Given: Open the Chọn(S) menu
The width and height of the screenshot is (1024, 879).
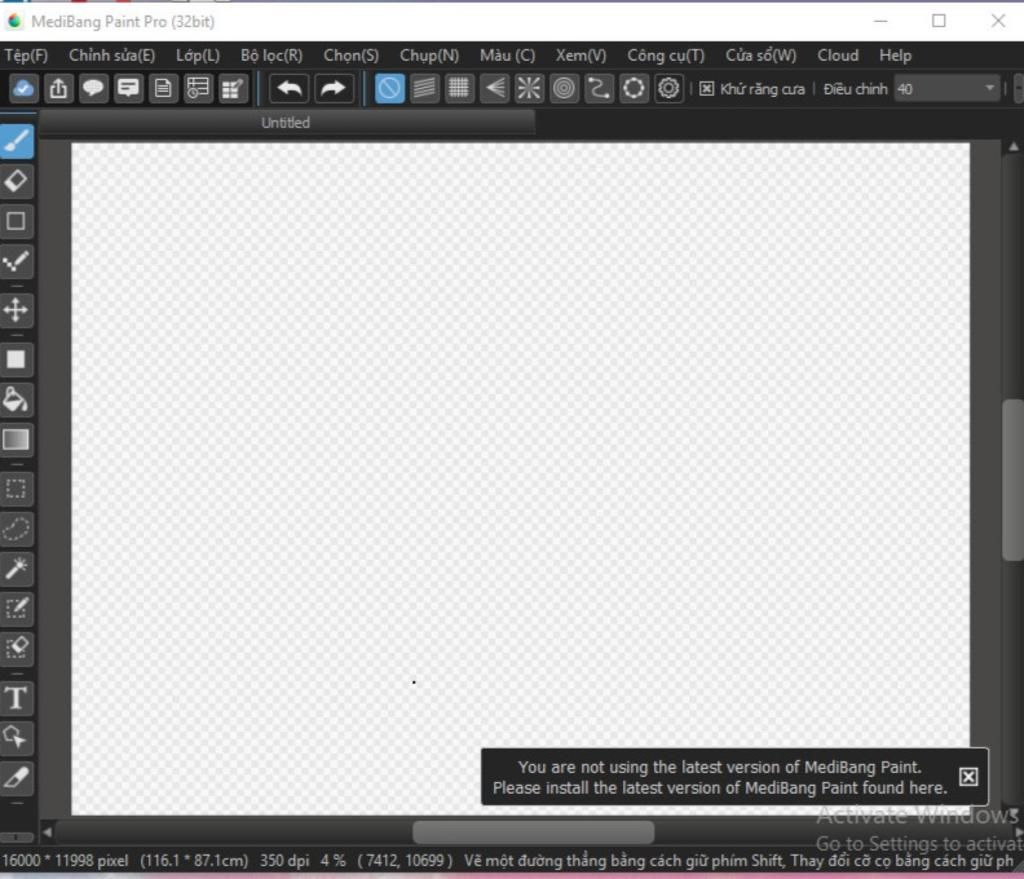Looking at the screenshot, I should tap(351, 56).
